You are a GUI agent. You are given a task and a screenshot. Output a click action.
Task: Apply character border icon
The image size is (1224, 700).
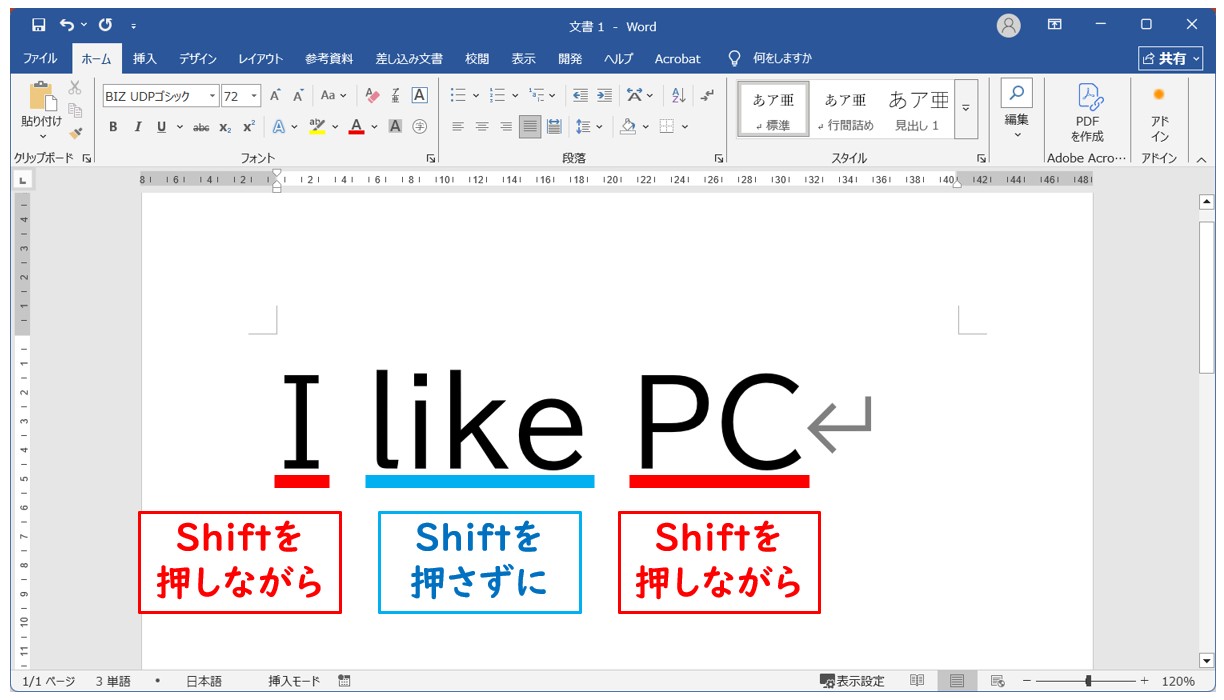[420, 96]
